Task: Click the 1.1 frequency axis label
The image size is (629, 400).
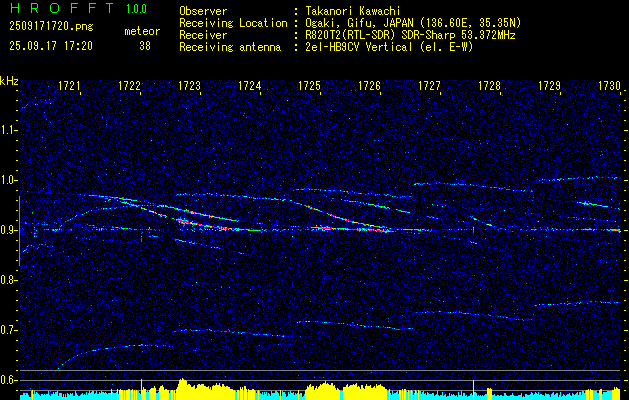Action: click(9, 130)
